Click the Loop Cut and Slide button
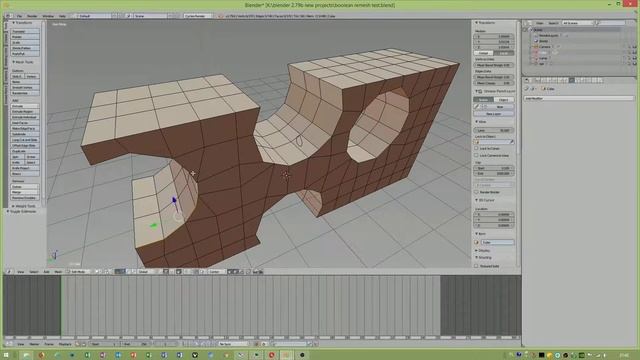 pos(25,140)
